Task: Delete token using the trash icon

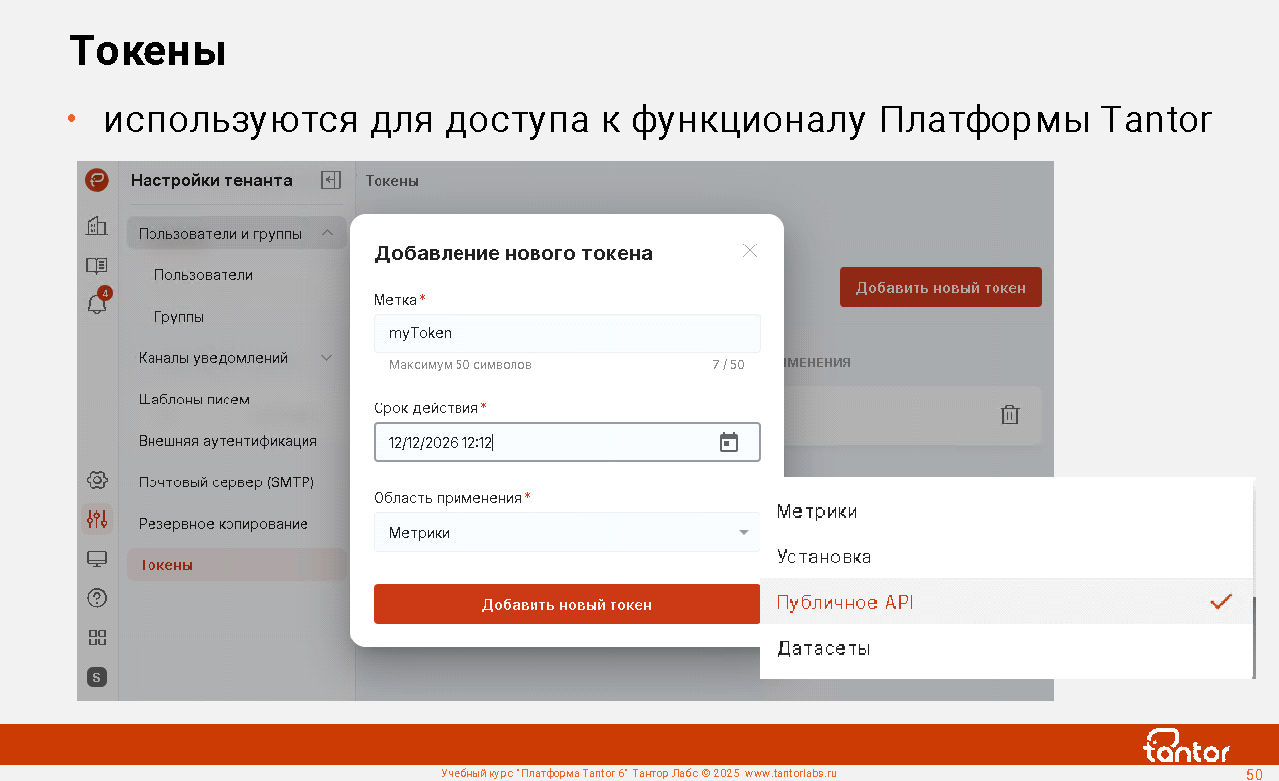Action: click(x=1010, y=415)
